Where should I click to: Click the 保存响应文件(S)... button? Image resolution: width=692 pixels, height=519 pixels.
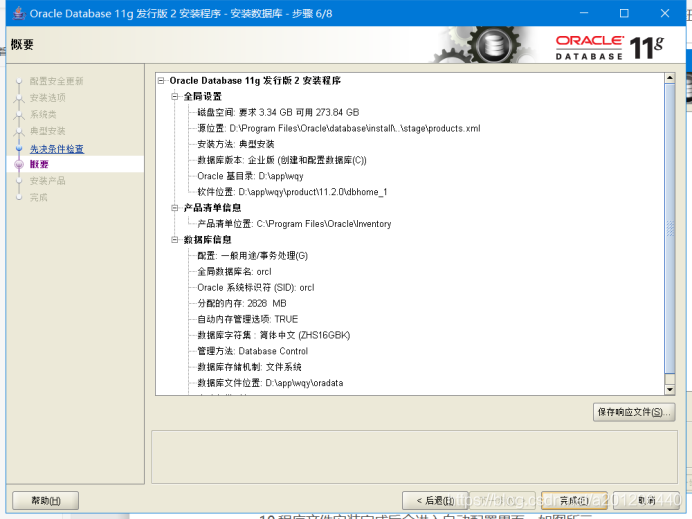click(x=634, y=412)
